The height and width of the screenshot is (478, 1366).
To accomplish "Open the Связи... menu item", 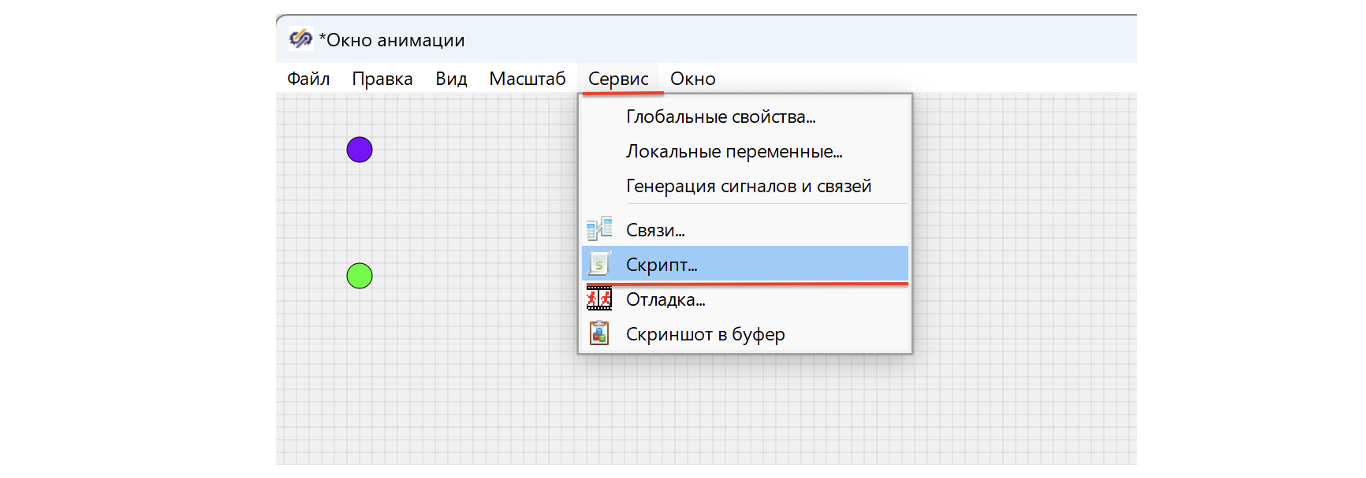I will pyautogui.click(x=745, y=230).
